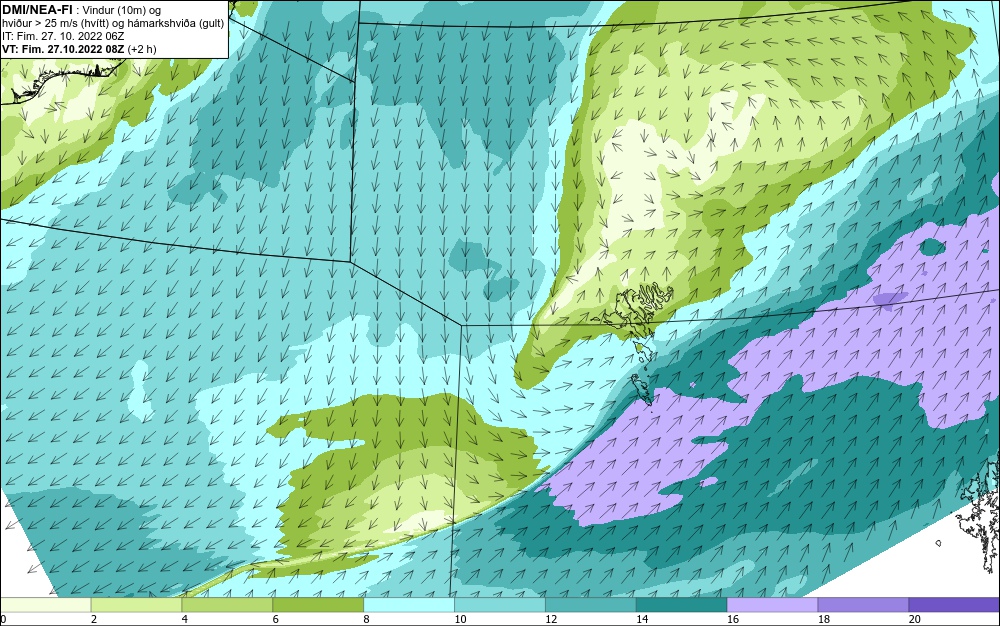Click the 'IT: Fim. 27. 10. 2022 06Z' line

(x=64, y=36)
